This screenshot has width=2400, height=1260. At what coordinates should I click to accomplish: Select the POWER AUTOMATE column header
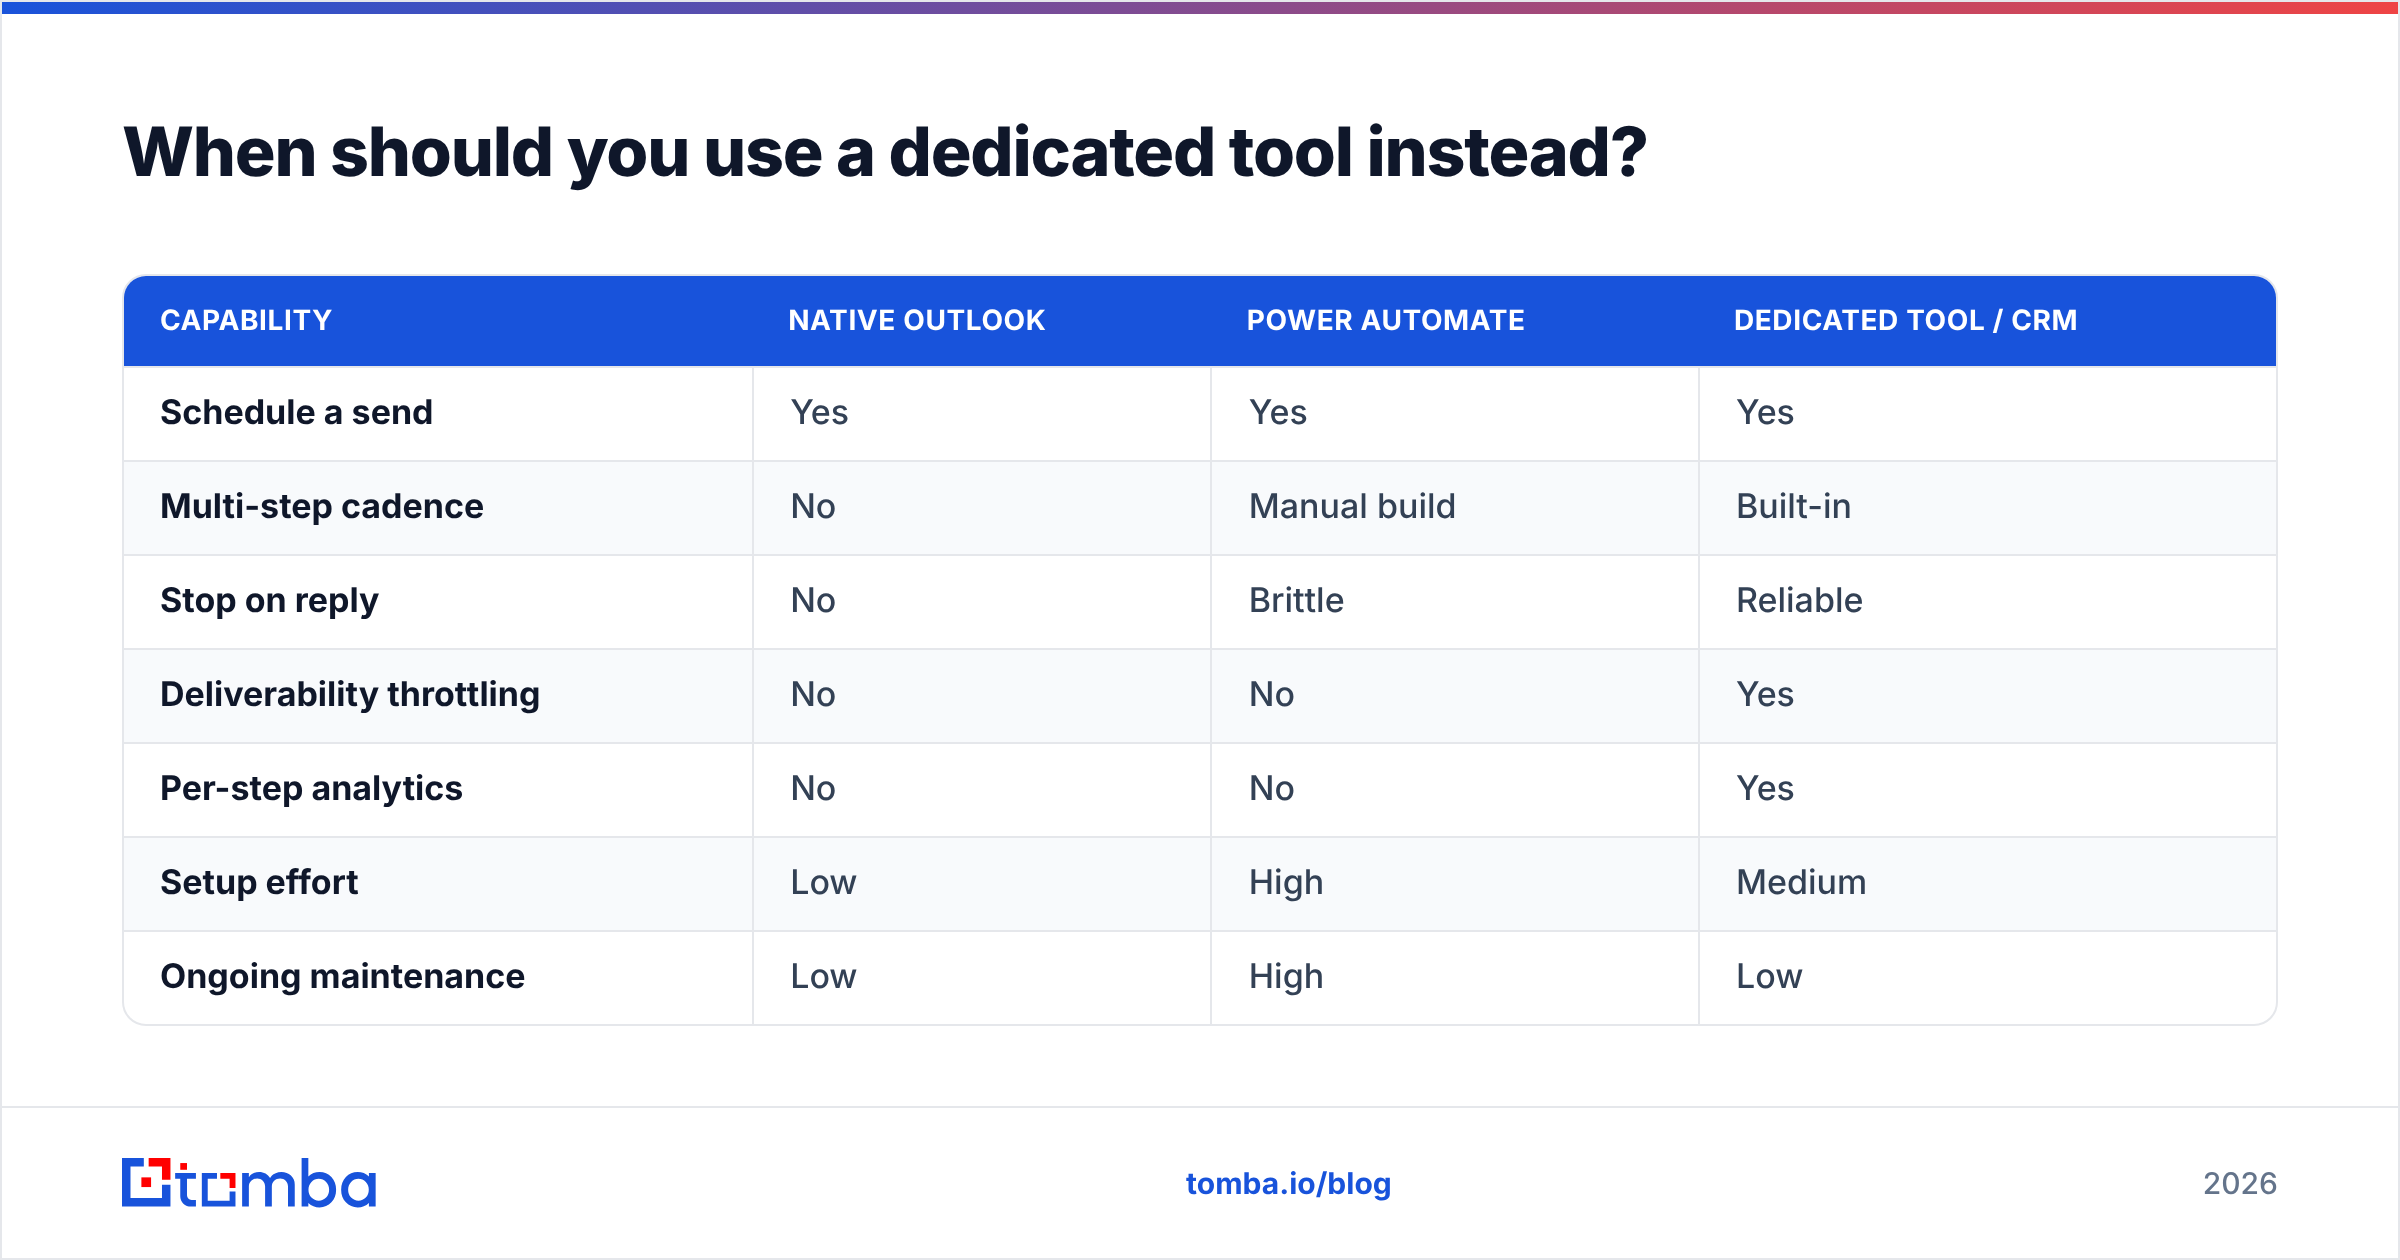[1385, 320]
